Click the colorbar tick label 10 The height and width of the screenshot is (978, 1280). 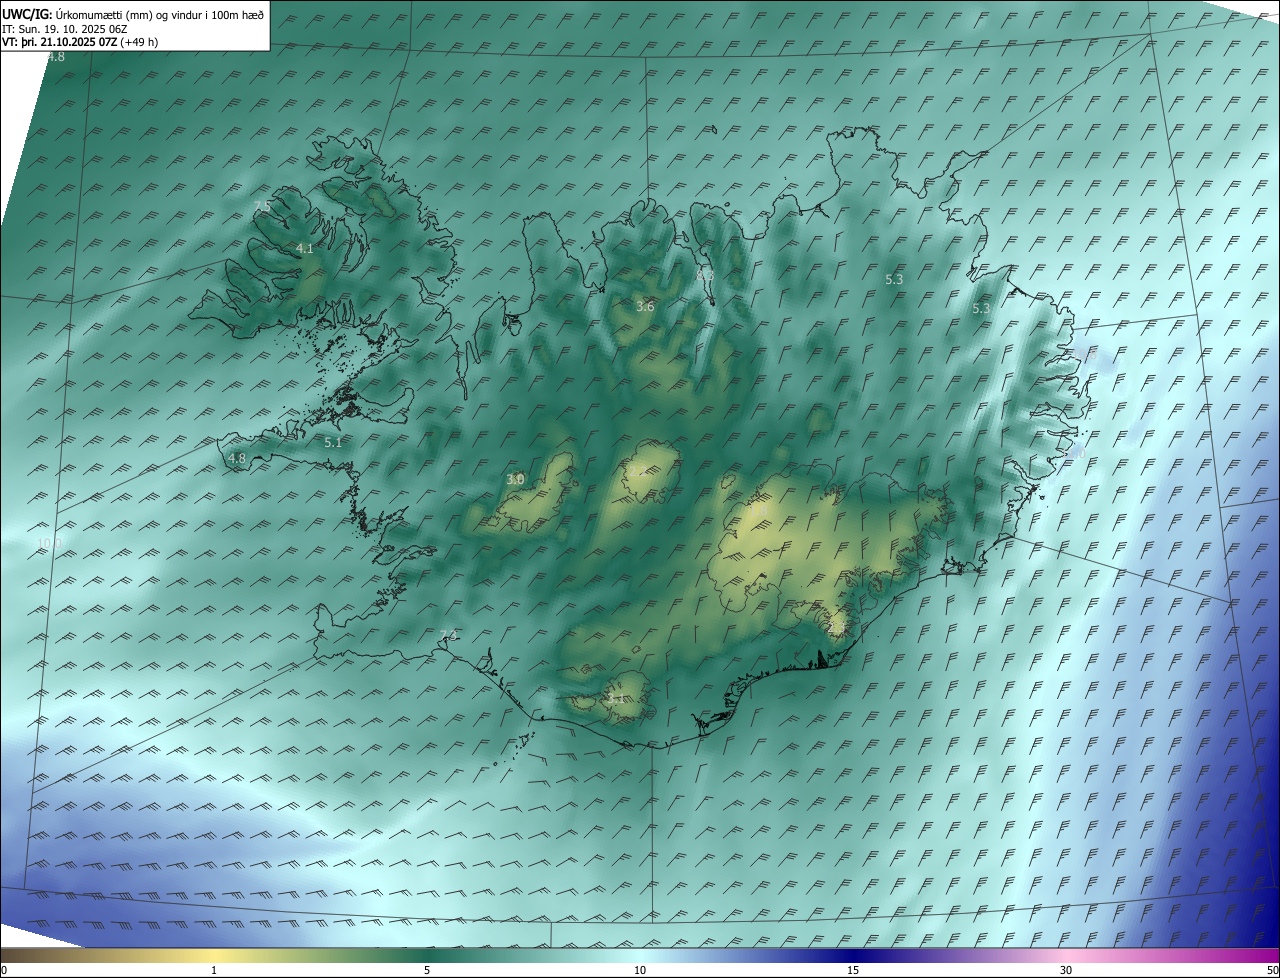[x=640, y=970]
